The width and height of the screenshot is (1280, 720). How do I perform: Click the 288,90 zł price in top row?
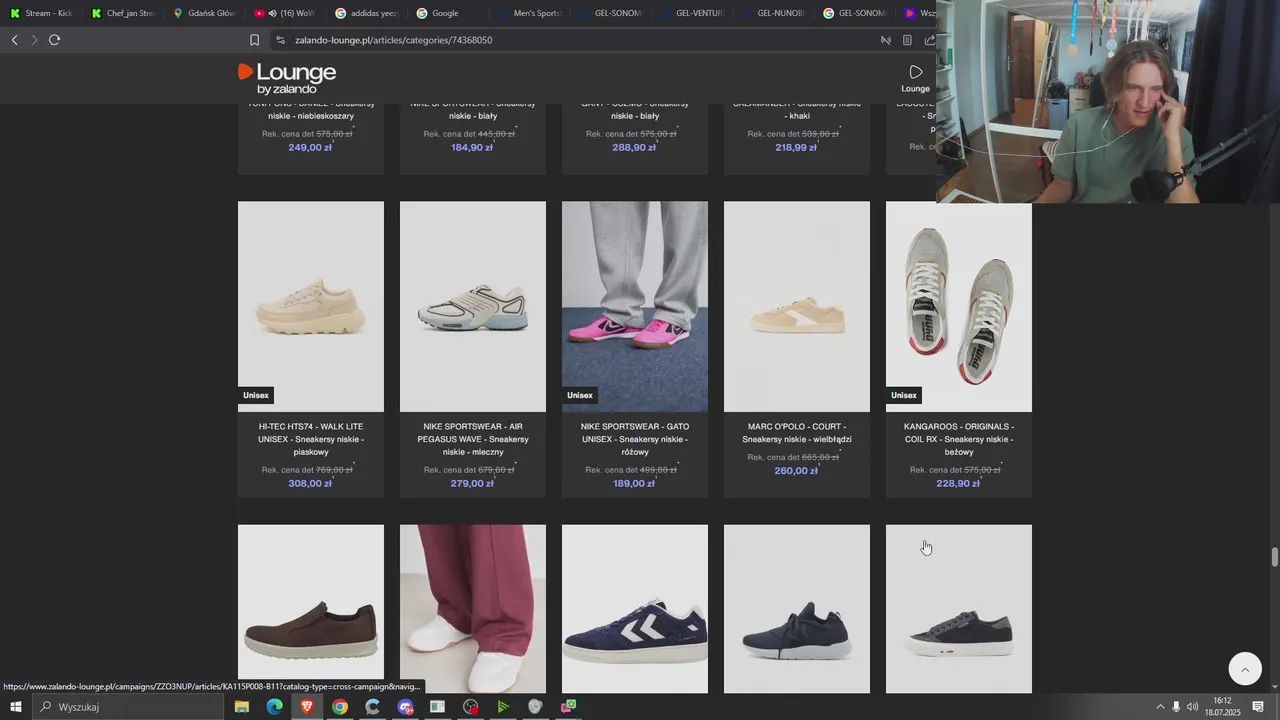(x=634, y=147)
